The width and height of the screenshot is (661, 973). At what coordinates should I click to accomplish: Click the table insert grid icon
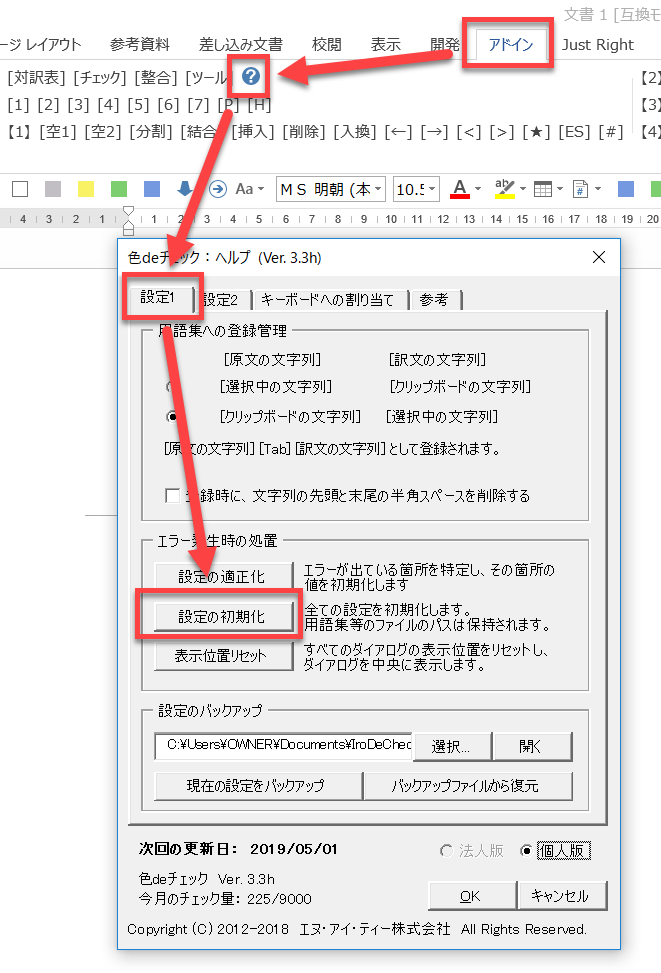coord(542,188)
